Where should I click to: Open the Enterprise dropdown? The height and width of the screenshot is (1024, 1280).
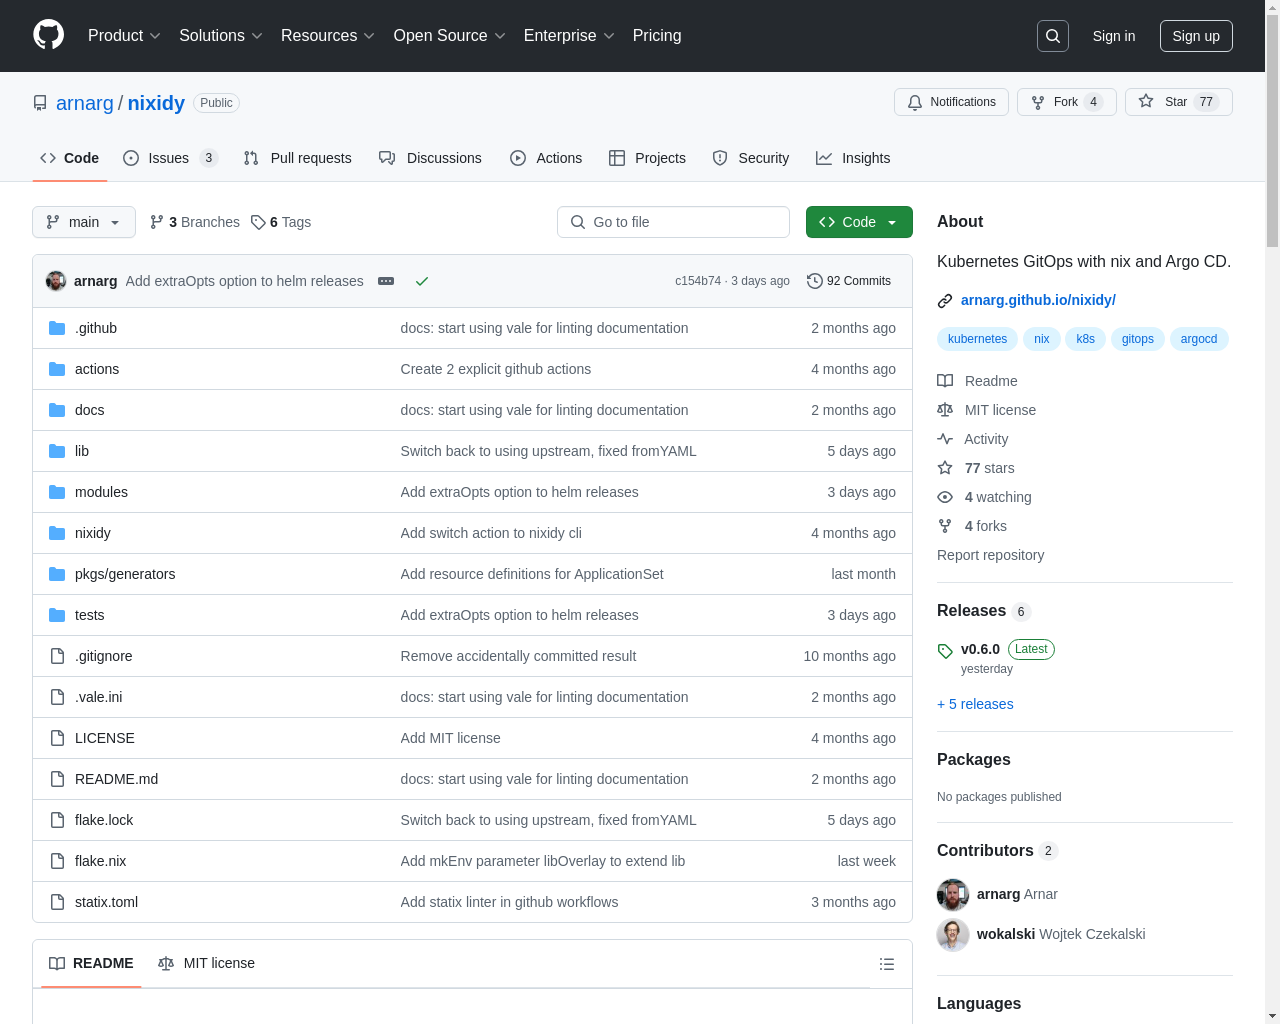pyautogui.click(x=569, y=36)
